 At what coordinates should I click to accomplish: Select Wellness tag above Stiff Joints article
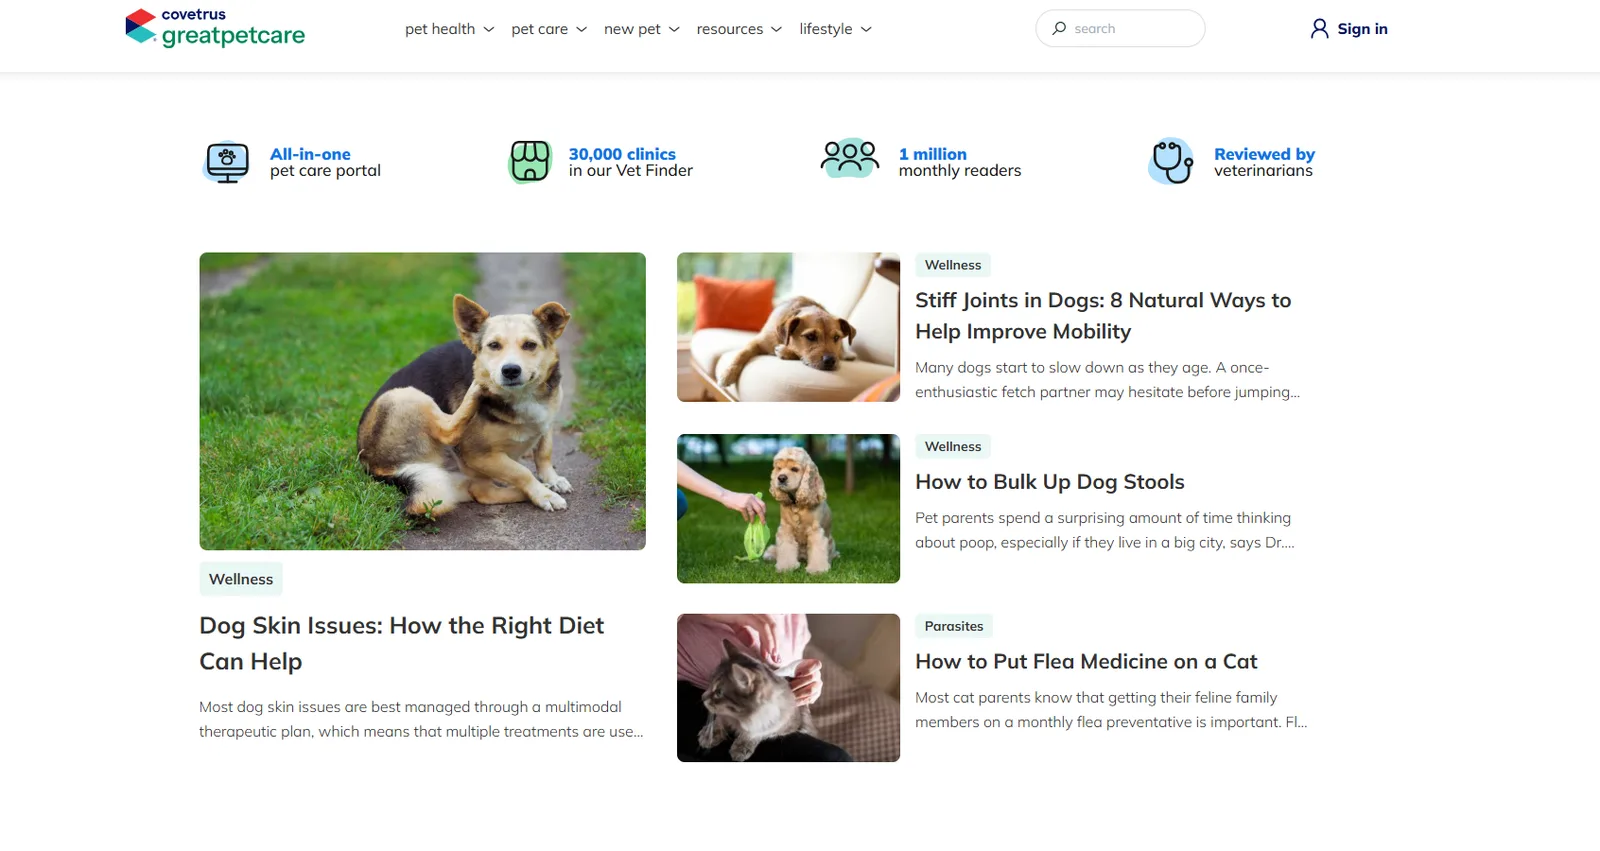[x=953, y=265]
